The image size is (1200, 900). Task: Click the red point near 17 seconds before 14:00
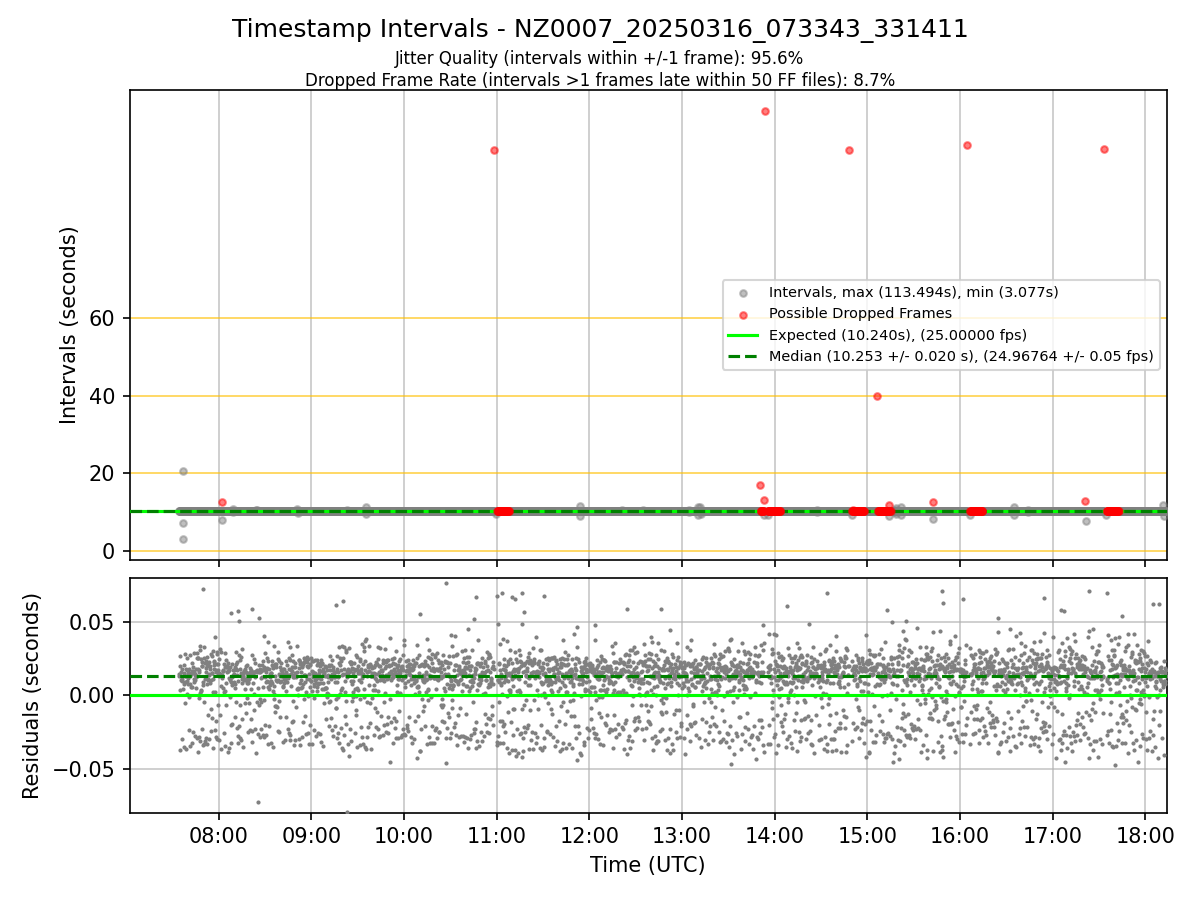click(760, 485)
